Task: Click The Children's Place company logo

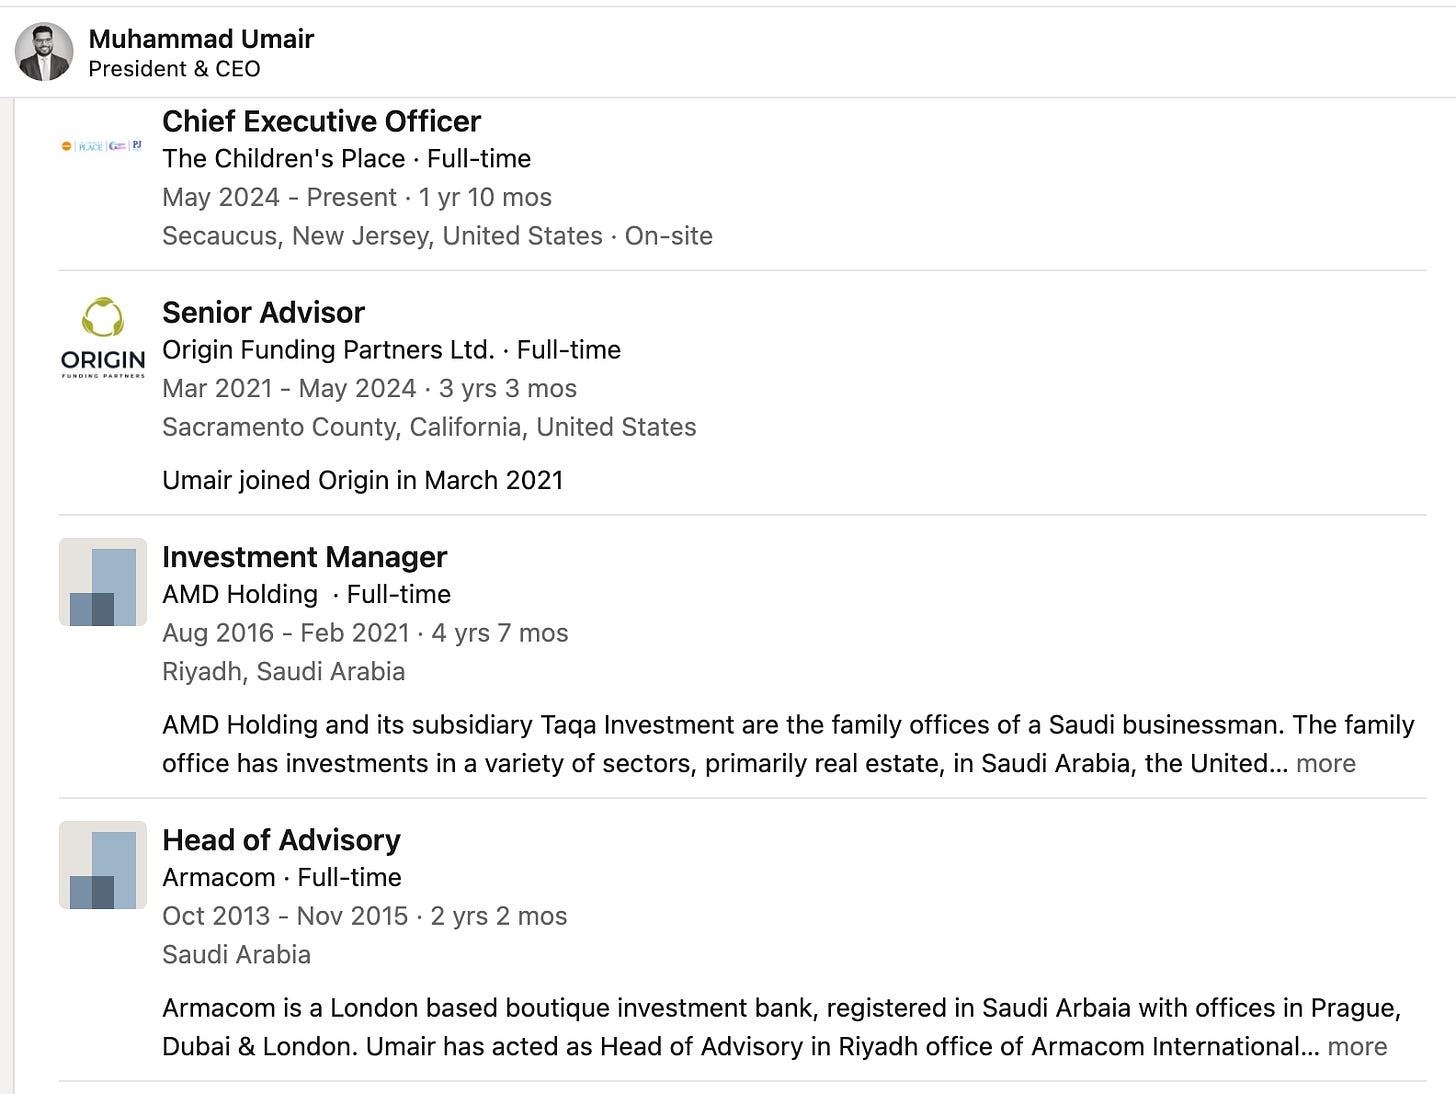Action: pos(102,146)
